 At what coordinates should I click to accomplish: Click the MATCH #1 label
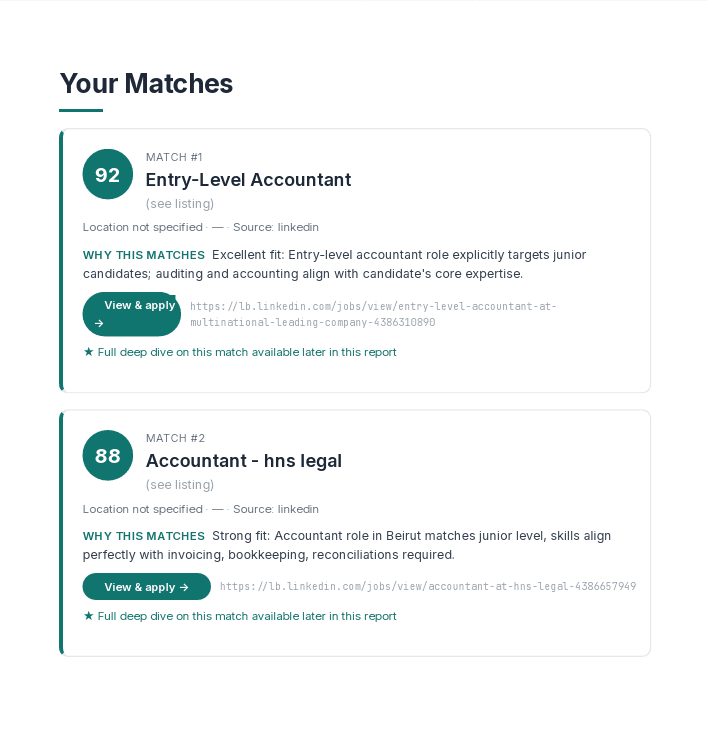(x=174, y=157)
